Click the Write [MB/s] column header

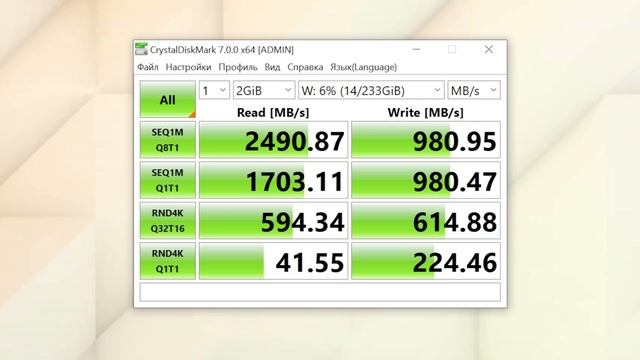426,112
